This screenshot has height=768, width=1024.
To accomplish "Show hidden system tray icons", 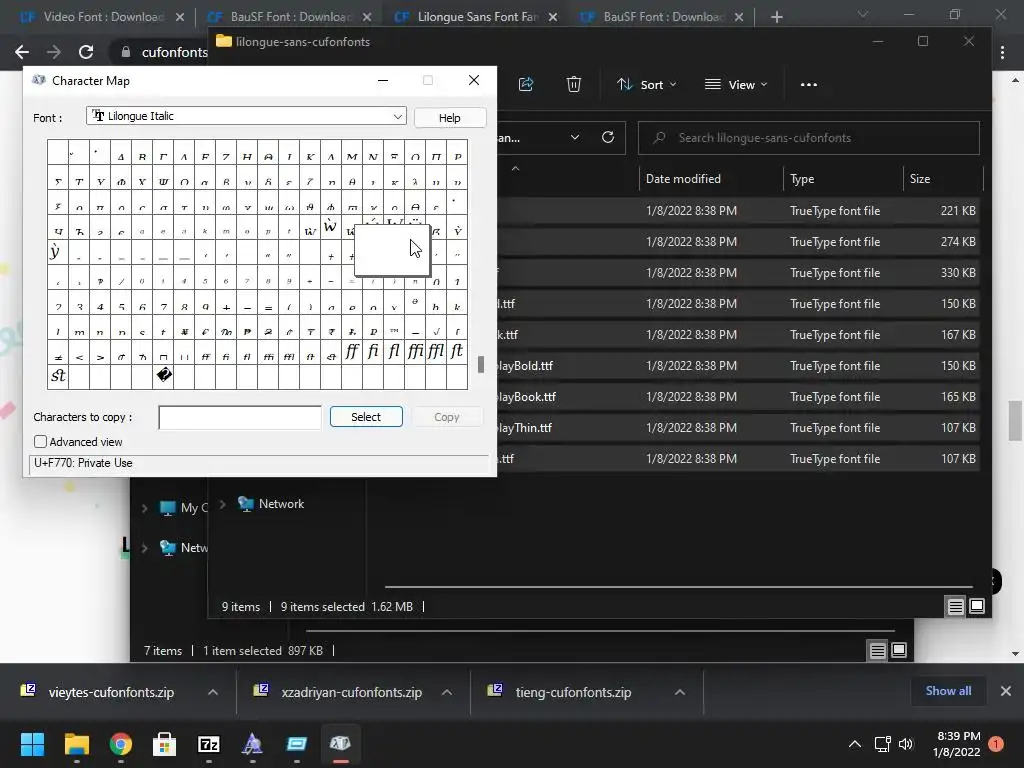I will pos(855,744).
